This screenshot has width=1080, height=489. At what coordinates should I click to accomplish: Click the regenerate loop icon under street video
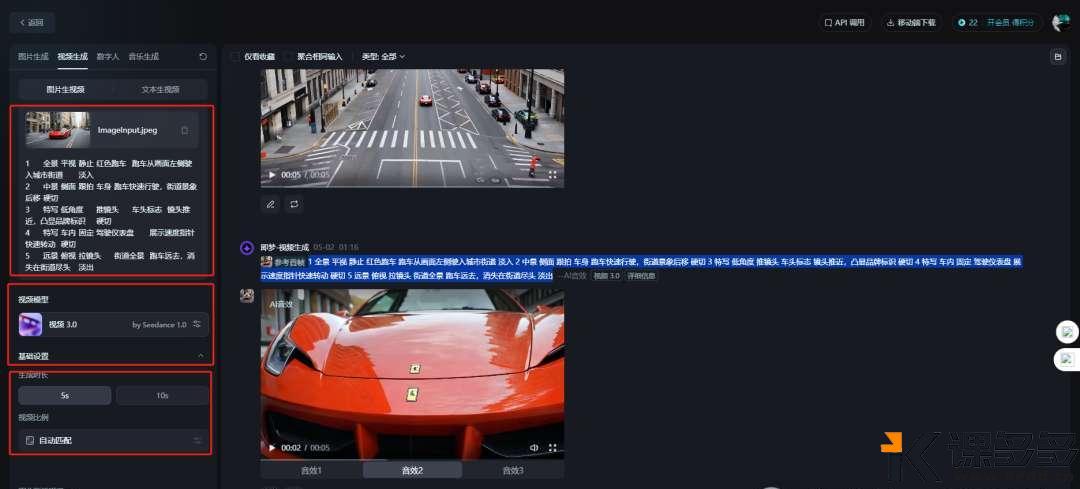tap(293, 204)
